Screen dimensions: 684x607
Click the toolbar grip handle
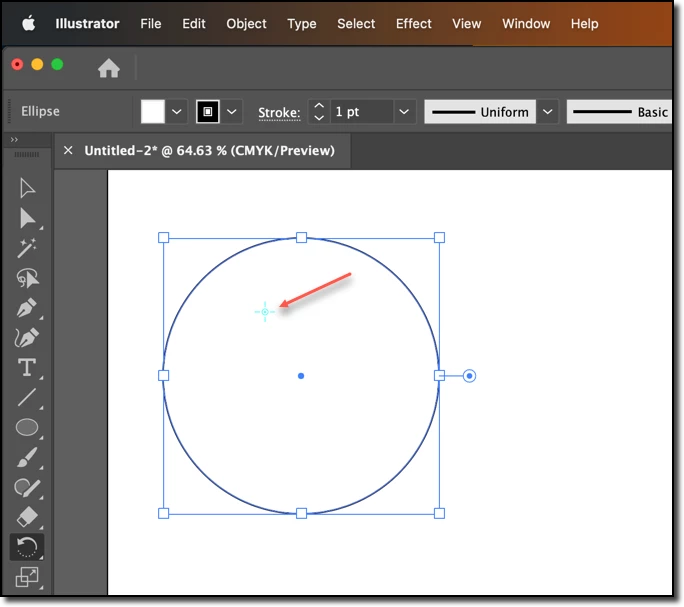point(27,154)
